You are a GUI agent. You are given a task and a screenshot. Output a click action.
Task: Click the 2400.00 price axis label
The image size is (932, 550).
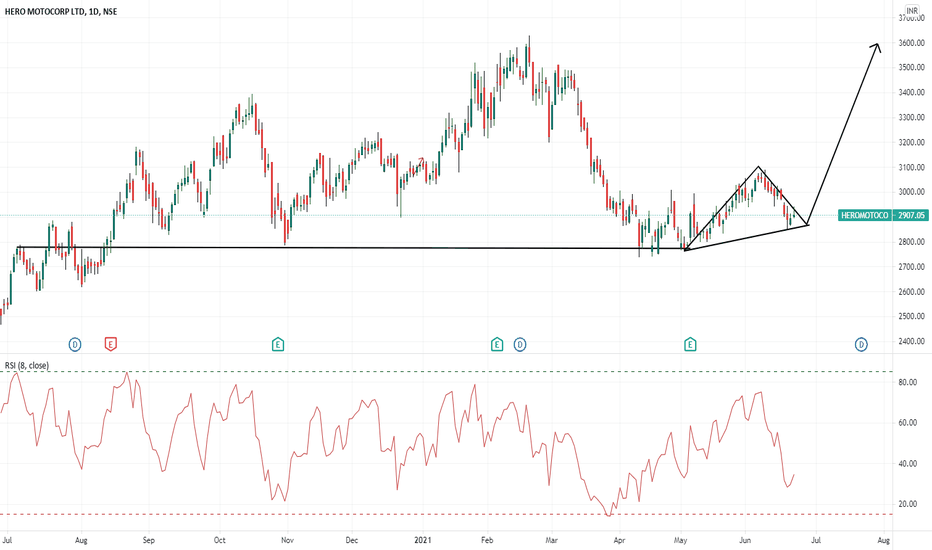point(911,341)
